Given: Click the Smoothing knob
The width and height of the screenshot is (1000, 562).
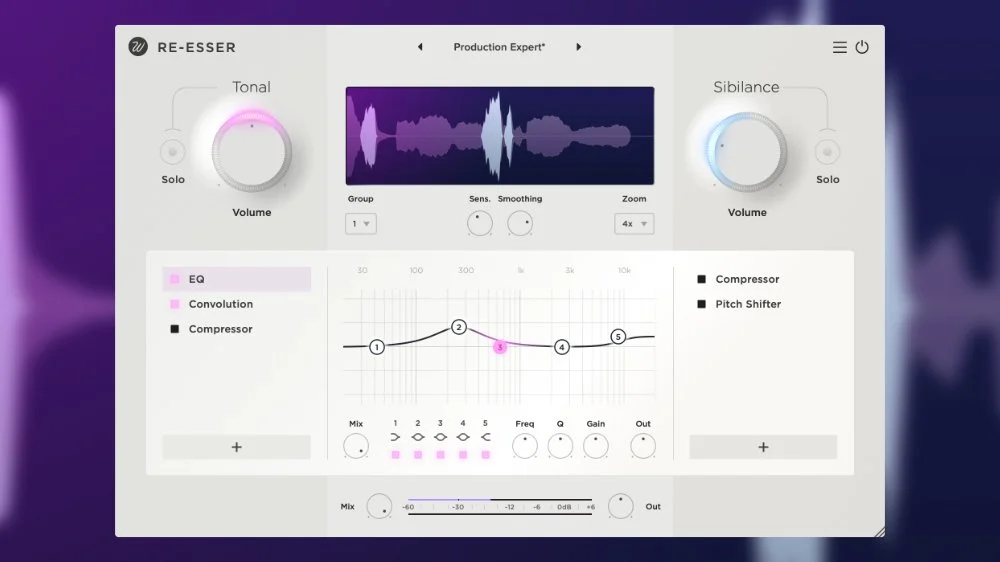Looking at the screenshot, I should (520, 223).
